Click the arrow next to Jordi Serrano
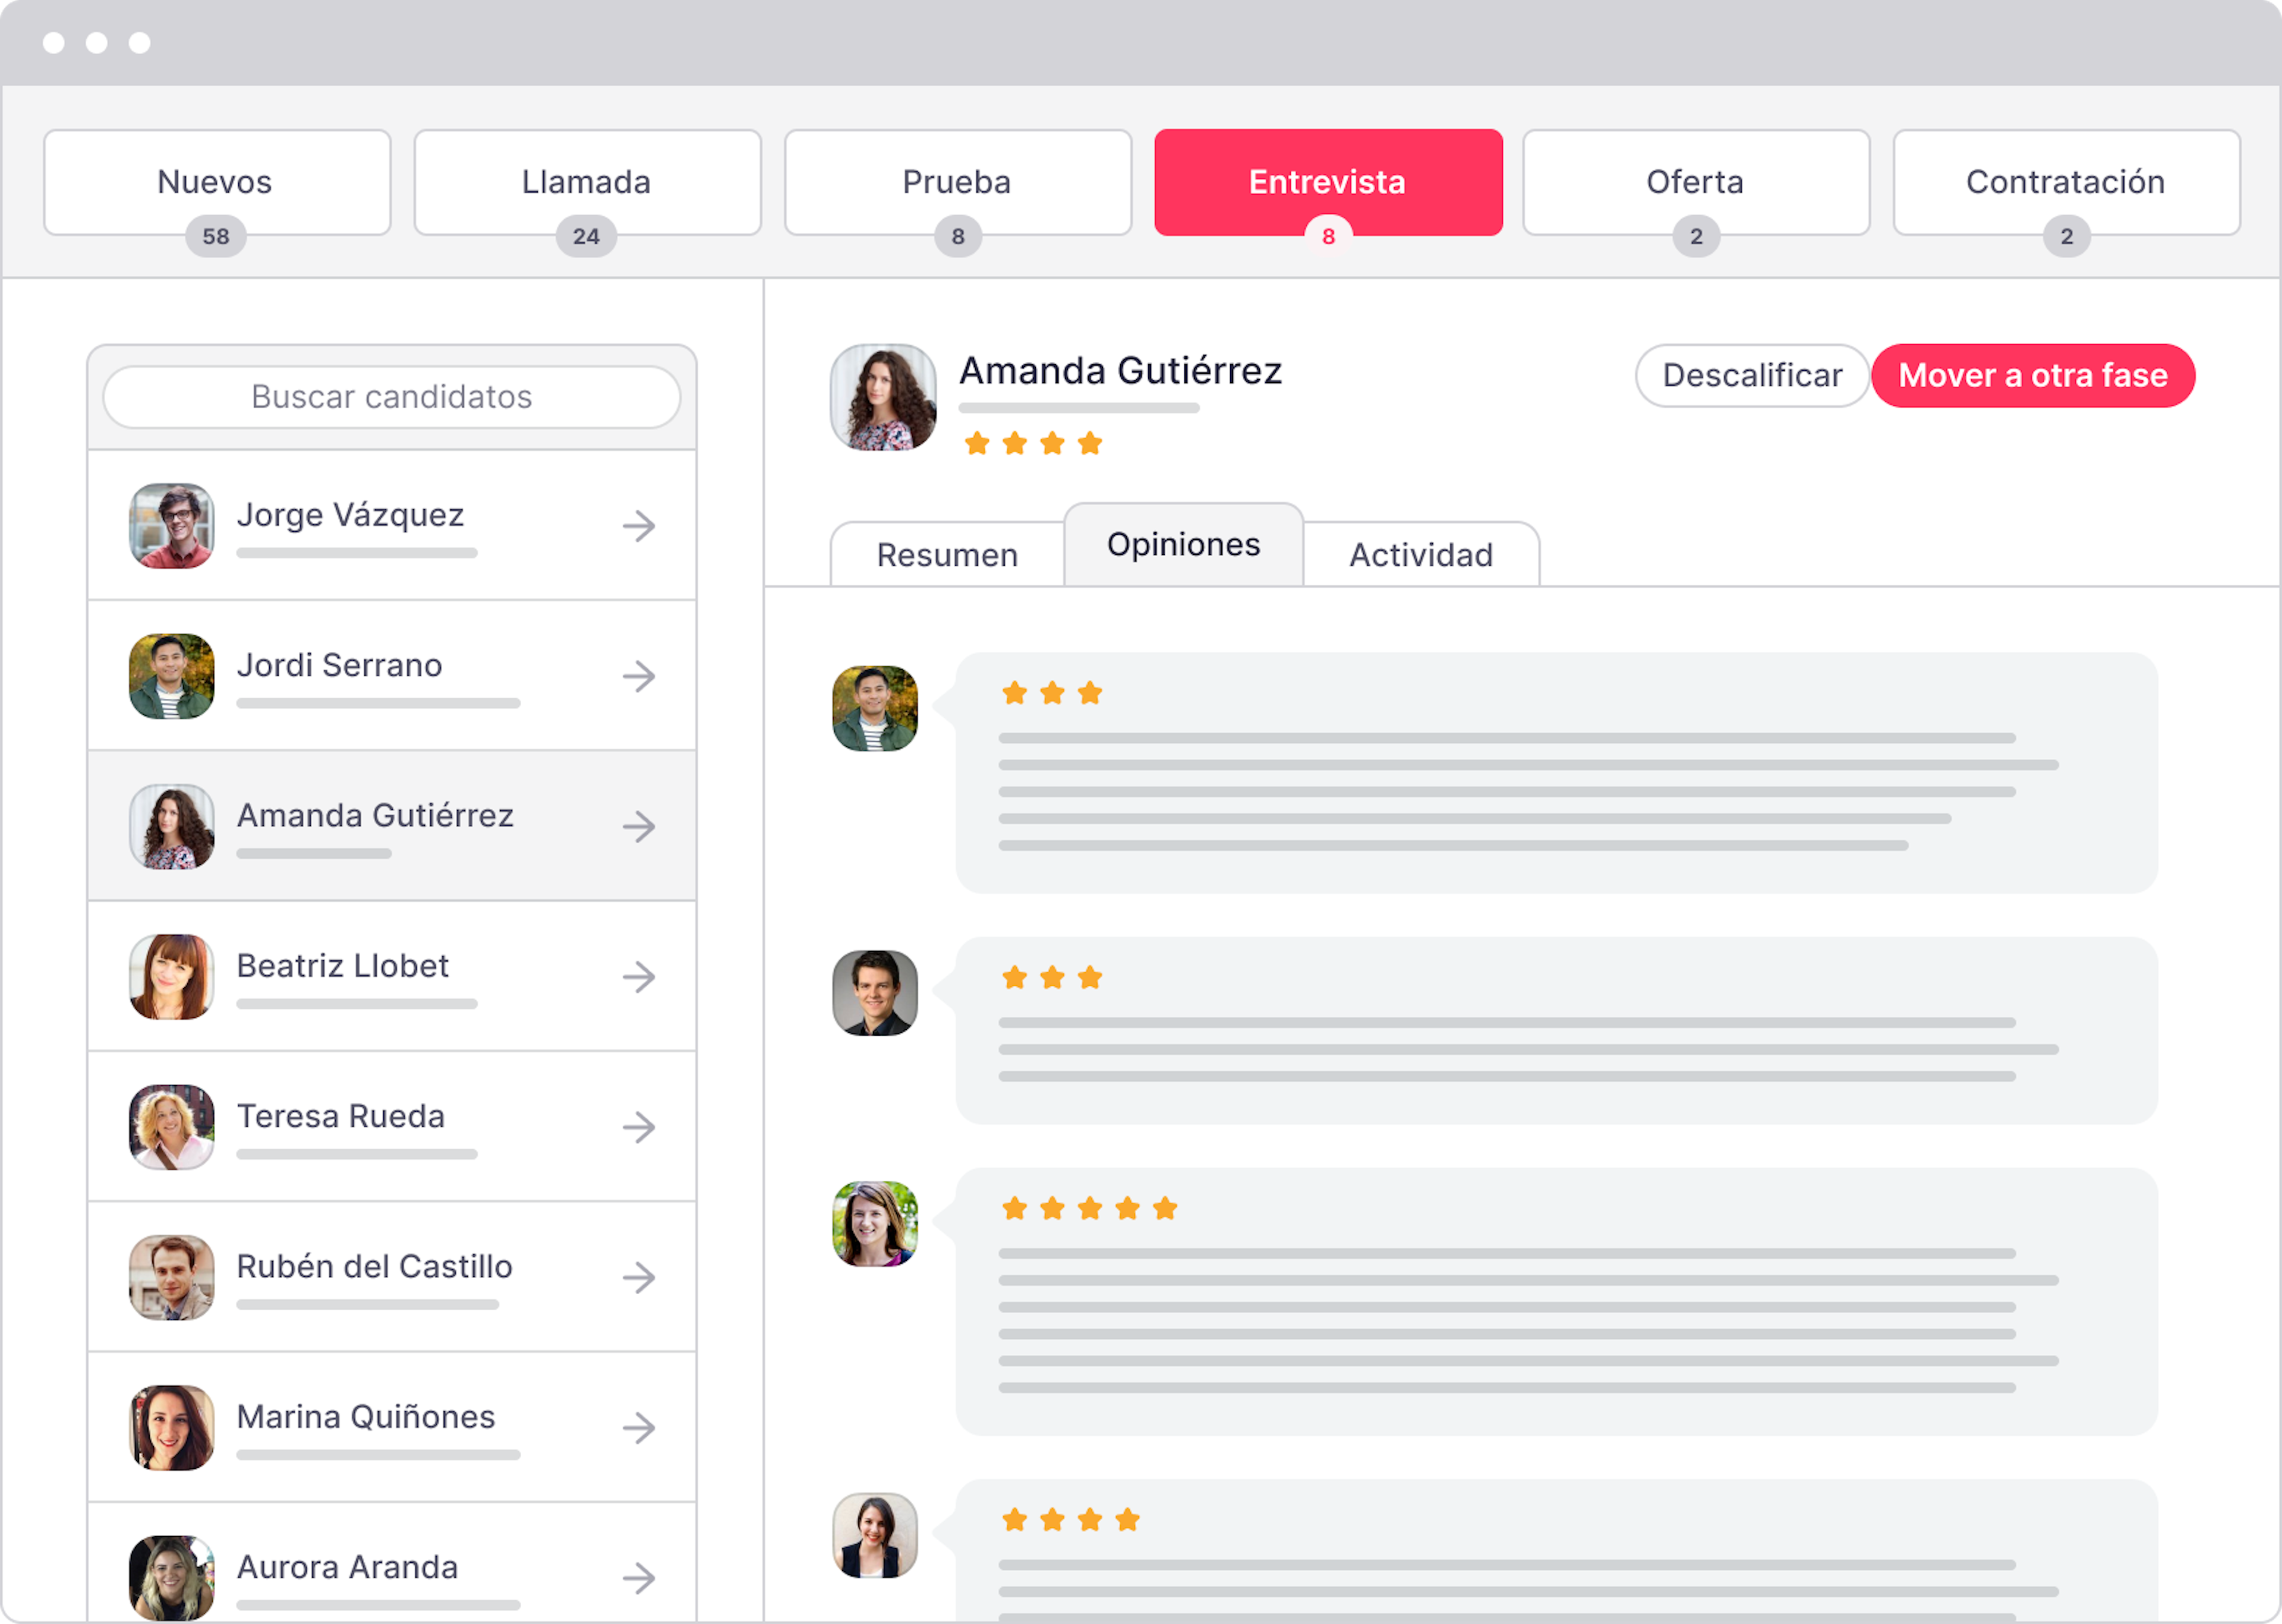 pos(639,676)
